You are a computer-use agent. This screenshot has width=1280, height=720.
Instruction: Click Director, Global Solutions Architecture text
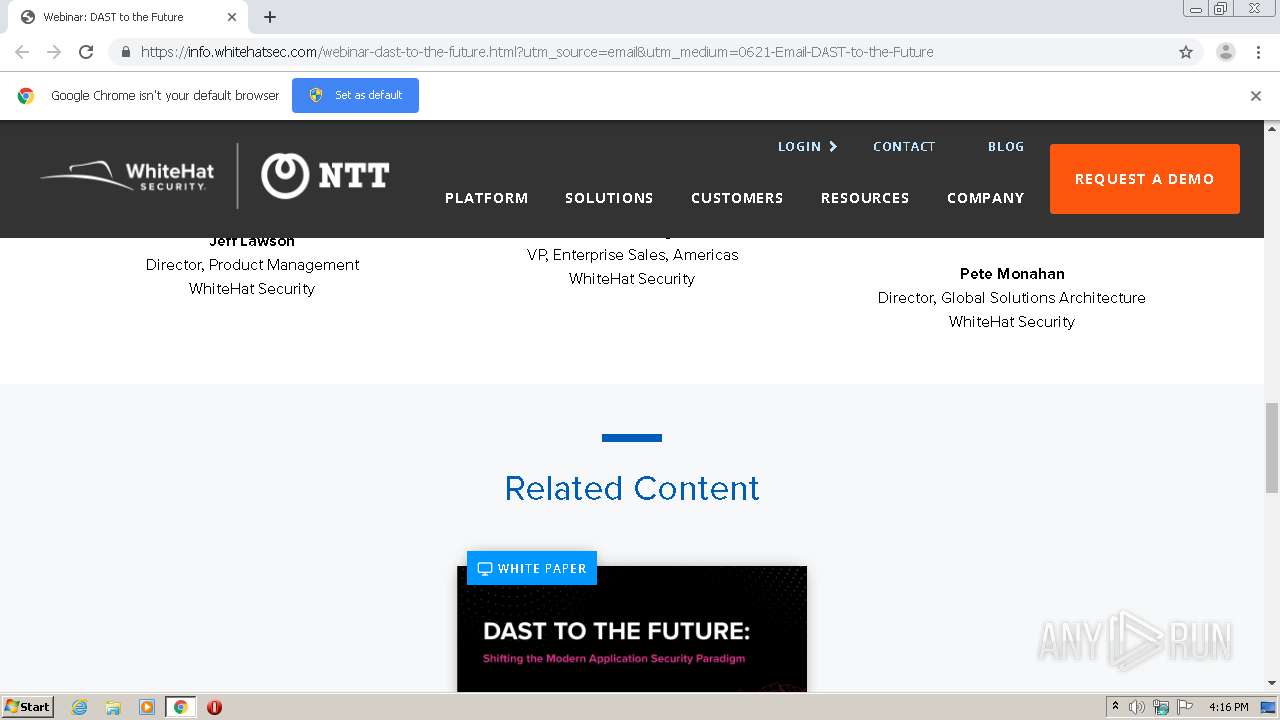[1012, 297]
